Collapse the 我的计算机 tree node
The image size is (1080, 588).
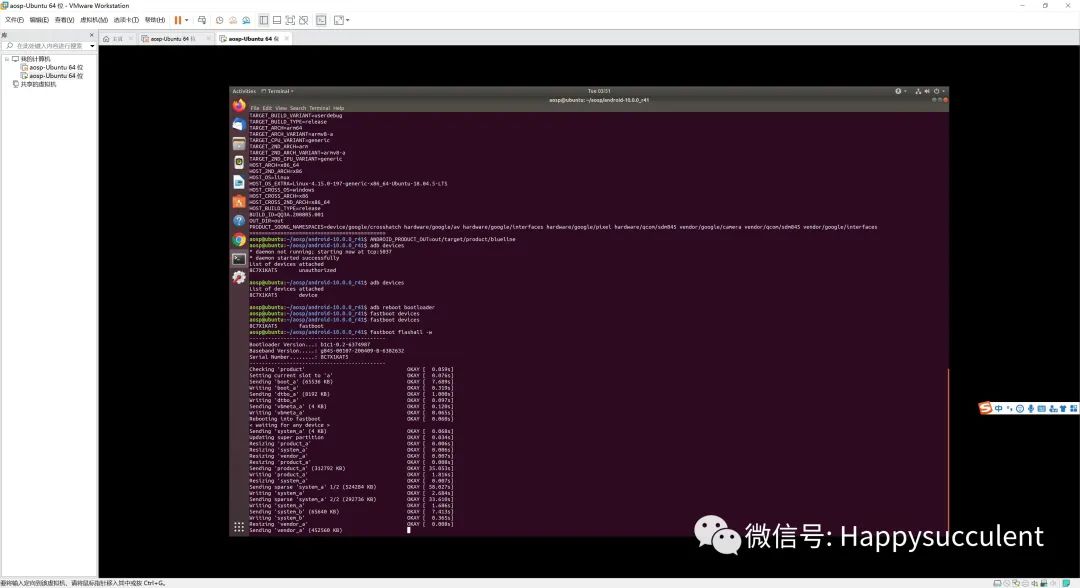[7, 59]
